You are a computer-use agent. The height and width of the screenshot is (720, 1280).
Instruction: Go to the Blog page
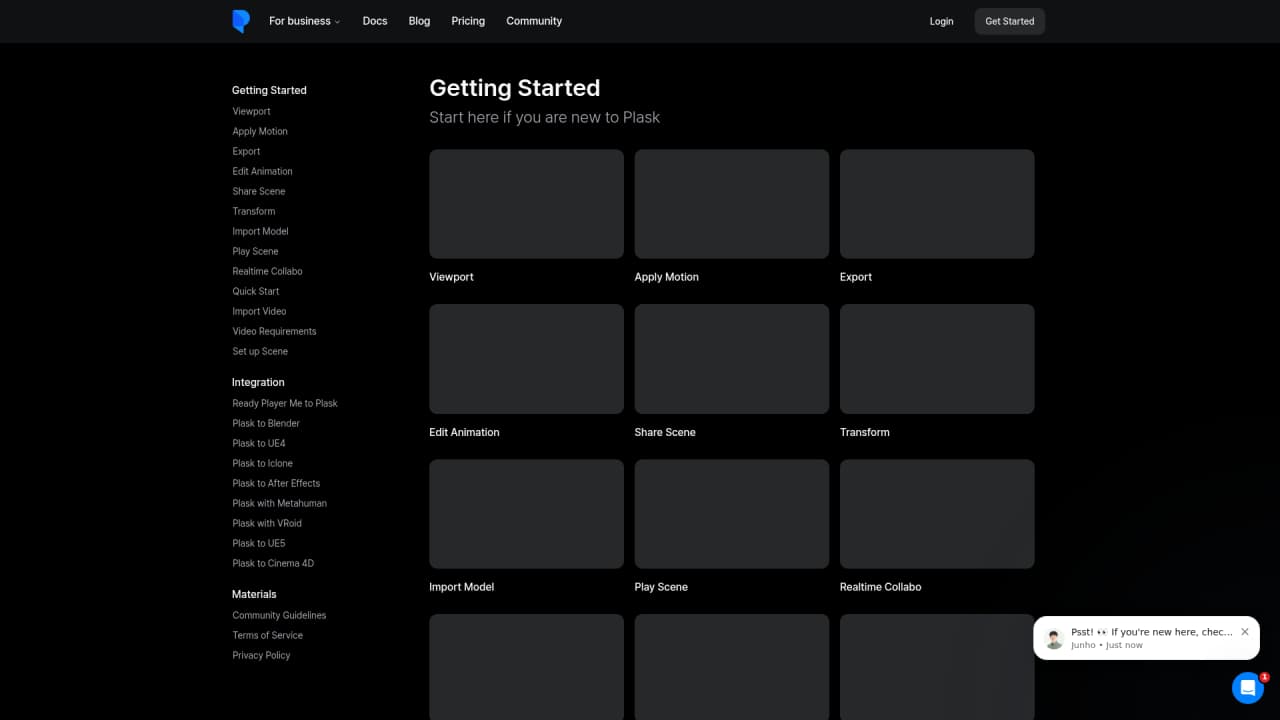(x=419, y=21)
